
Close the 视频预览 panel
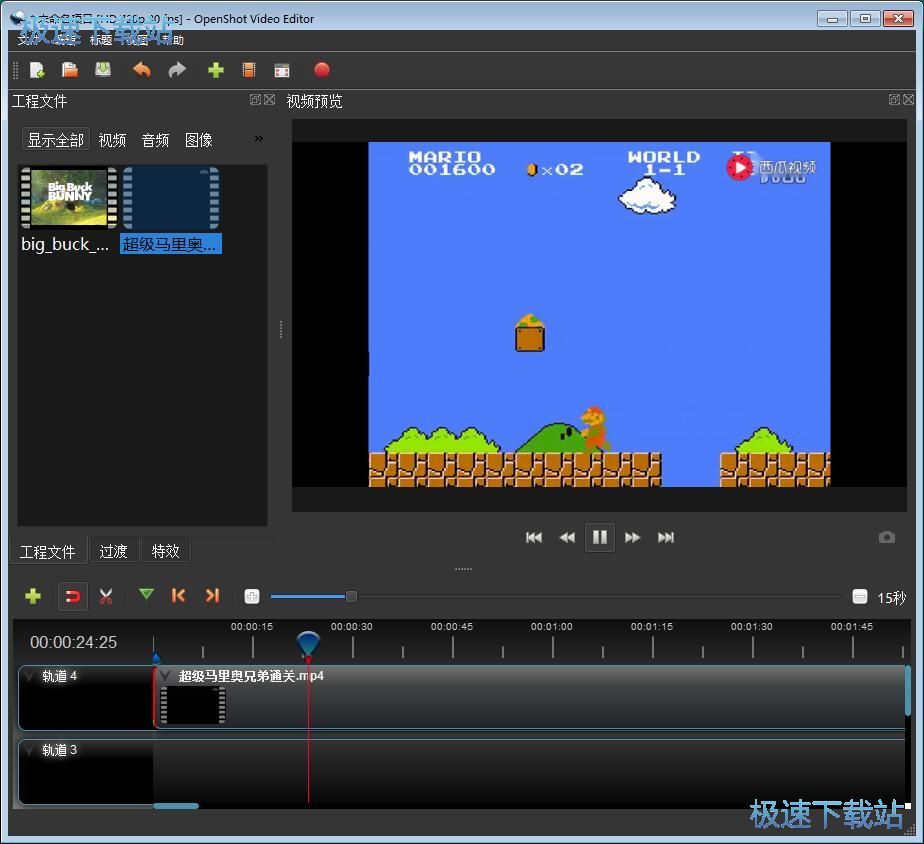[x=909, y=100]
